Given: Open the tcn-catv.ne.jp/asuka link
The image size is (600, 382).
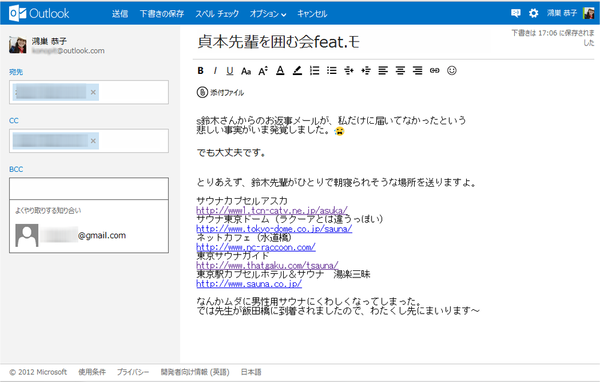Looking at the screenshot, I should (272, 210).
